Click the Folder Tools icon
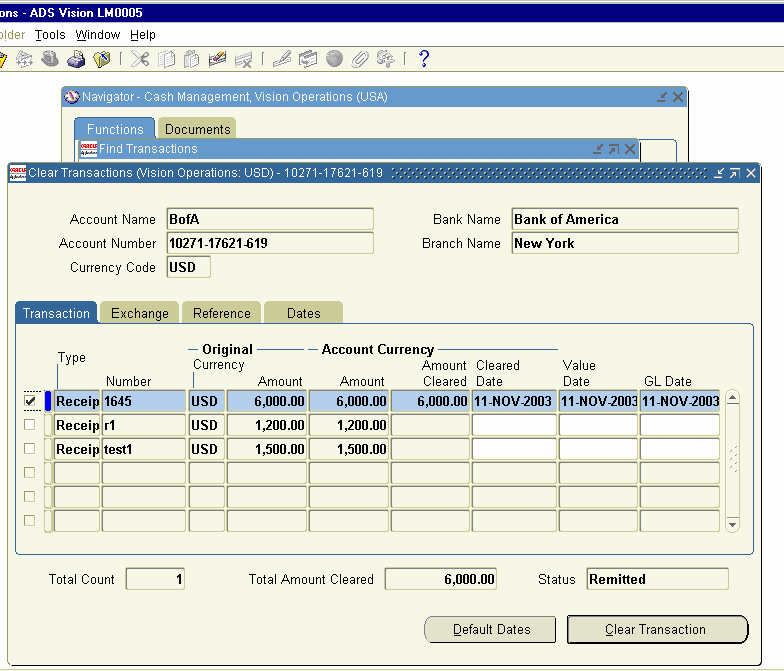This screenshot has height=671, width=784. (385, 59)
